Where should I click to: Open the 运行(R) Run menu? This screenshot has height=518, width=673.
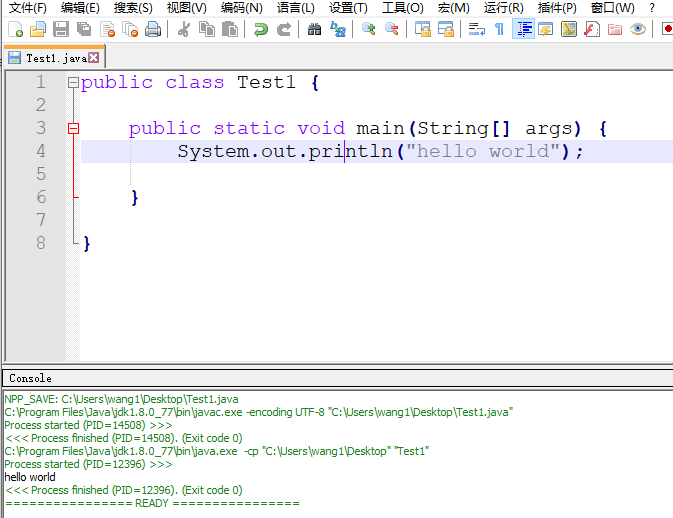point(503,8)
